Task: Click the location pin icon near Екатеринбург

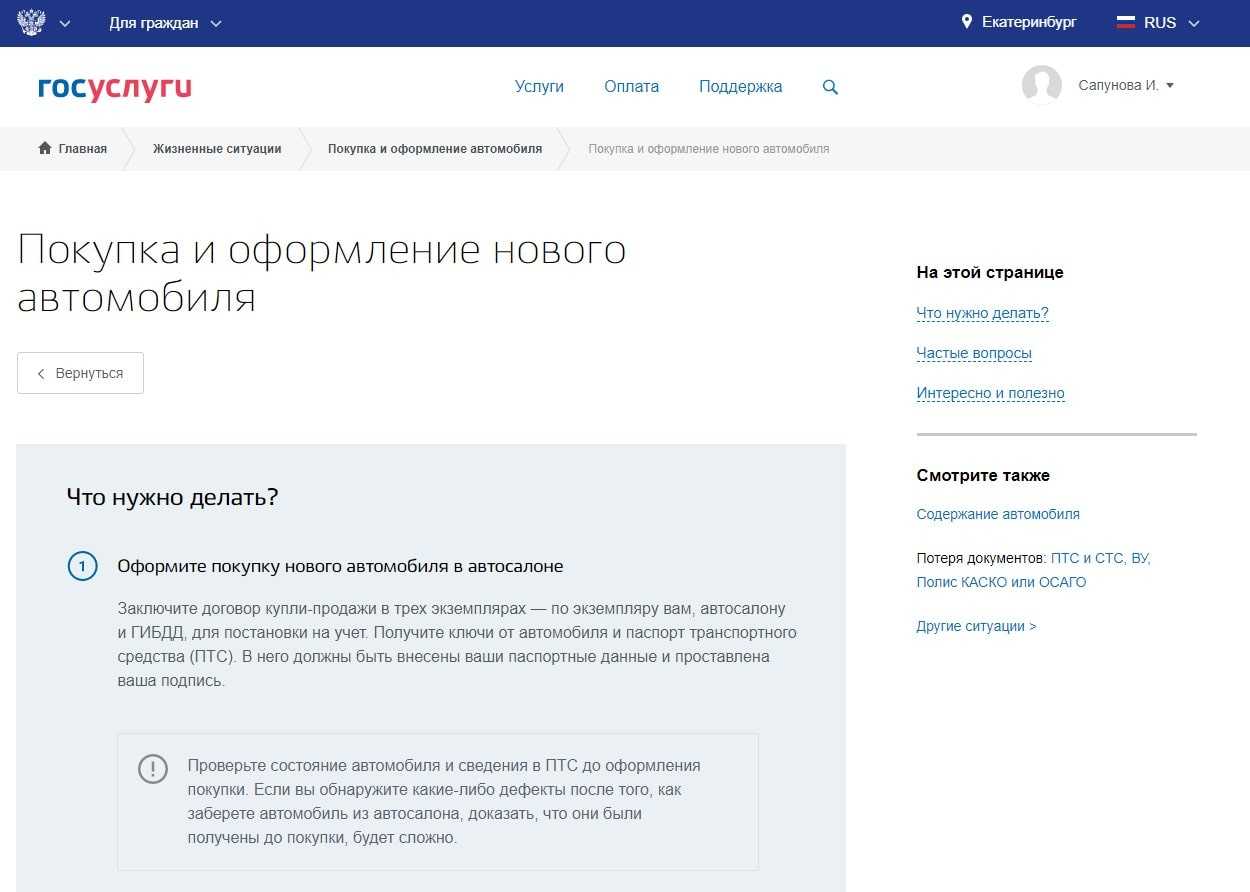Action: [x=966, y=22]
